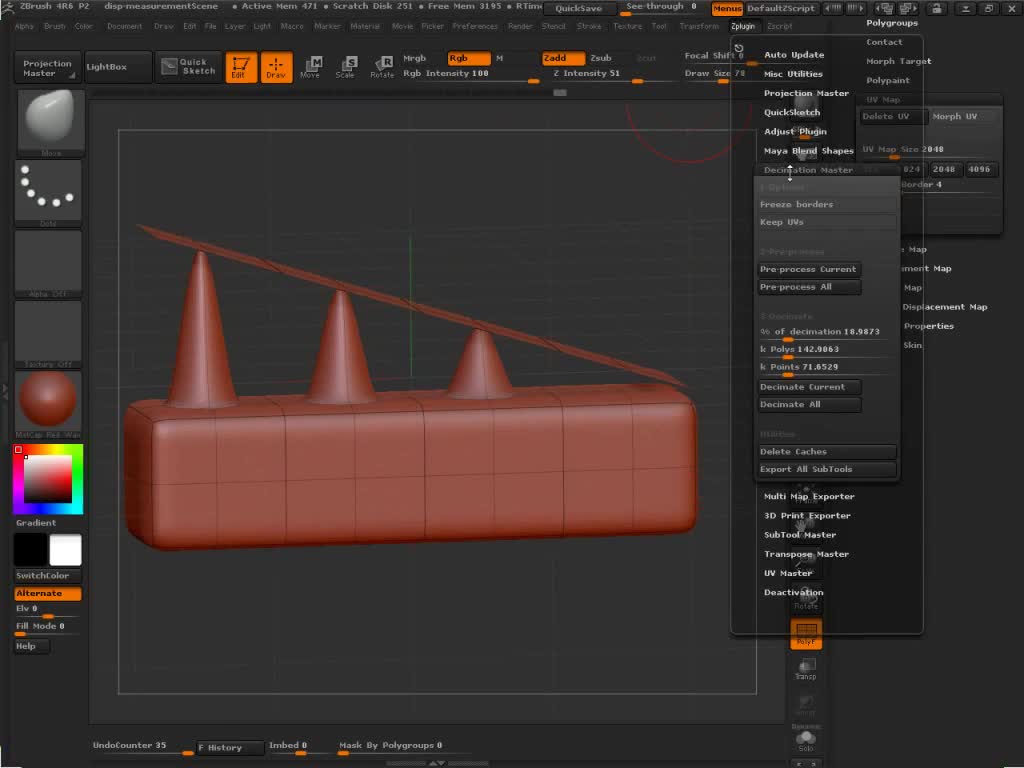
Task: Open the Texture menu
Action: point(628,26)
